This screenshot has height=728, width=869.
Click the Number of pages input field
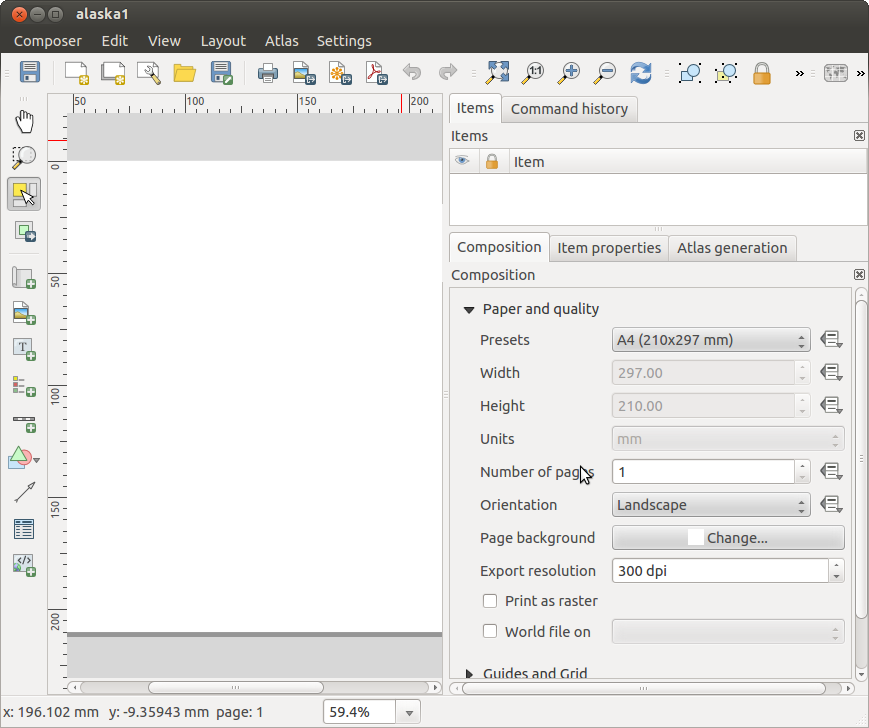(x=702, y=472)
